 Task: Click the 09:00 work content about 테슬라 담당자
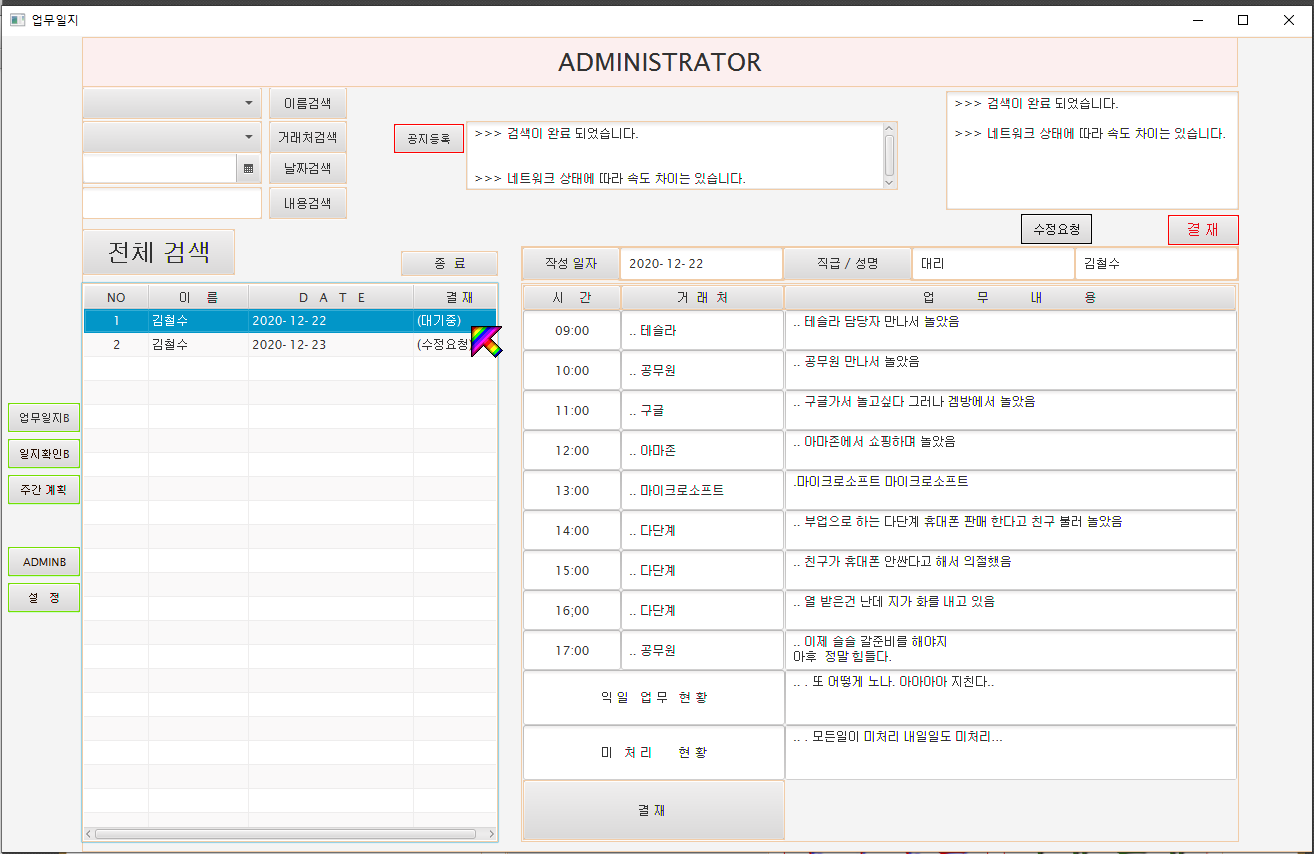pyautogui.click(x=1011, y=330)
